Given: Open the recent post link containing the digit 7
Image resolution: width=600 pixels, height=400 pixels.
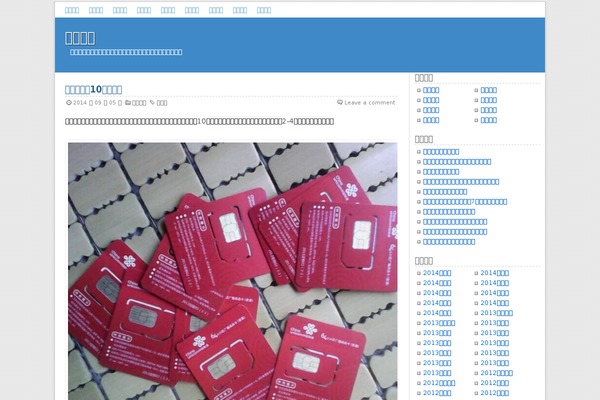Looking at the screenshot, I should pyautogui.click(x=465, y=202).
